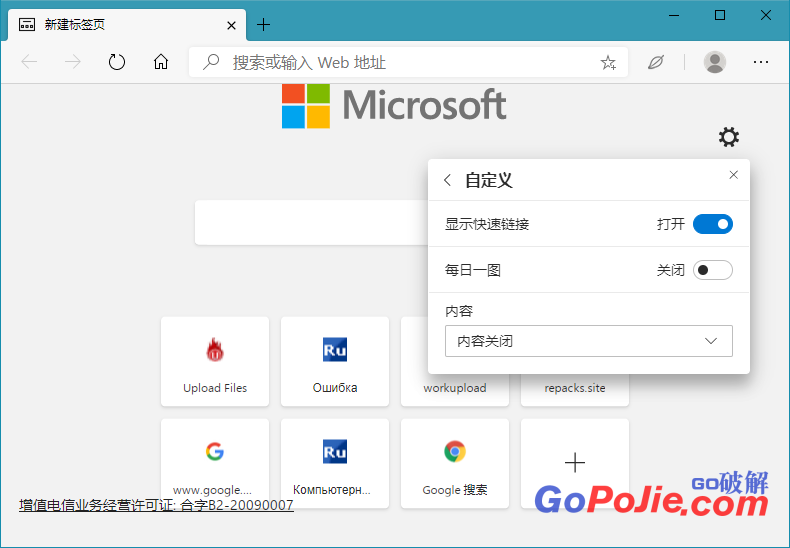Go back in the 自定义 panel

(447, 180)
